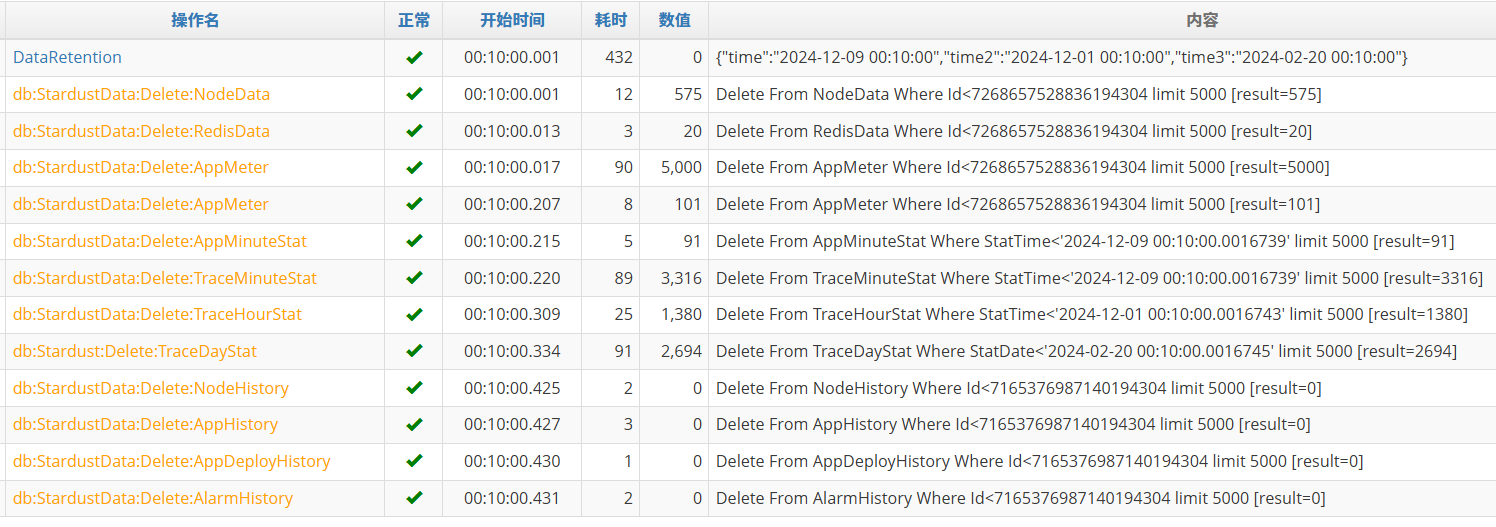Click the checkmark in the Delete:AppMinuteStat row
The width and height of the screenshot is (1496, 527).
coord(414,241)
